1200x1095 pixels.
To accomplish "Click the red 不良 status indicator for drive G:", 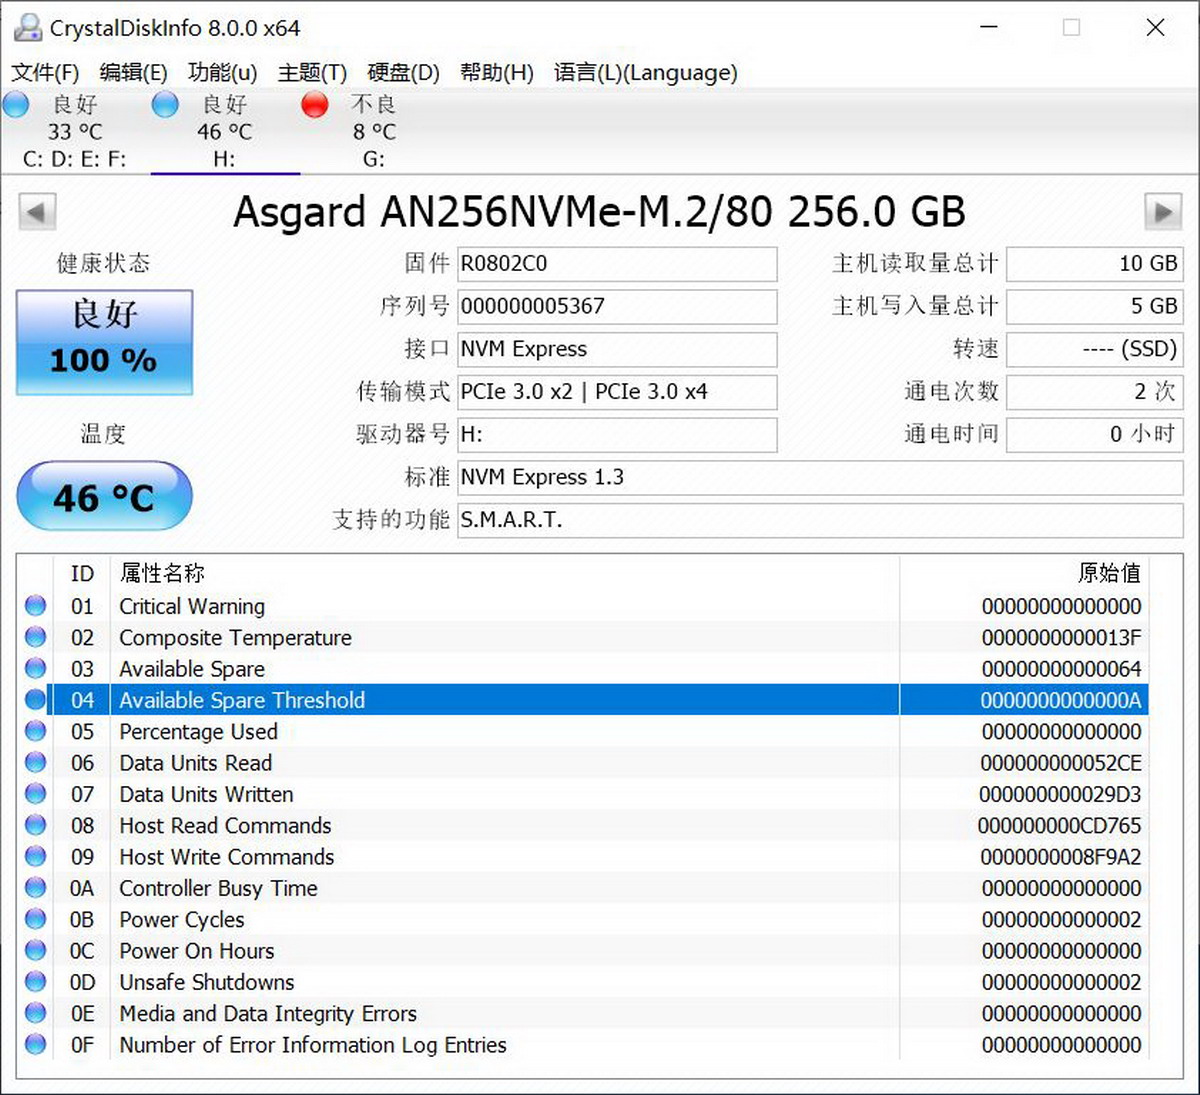I will pos(314,104).
